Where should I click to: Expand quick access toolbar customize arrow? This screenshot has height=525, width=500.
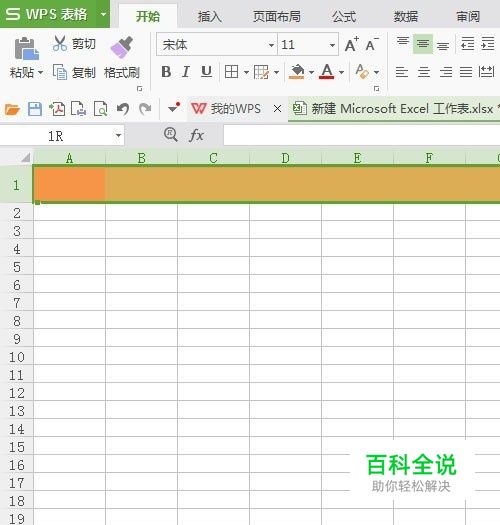point(174,108)
